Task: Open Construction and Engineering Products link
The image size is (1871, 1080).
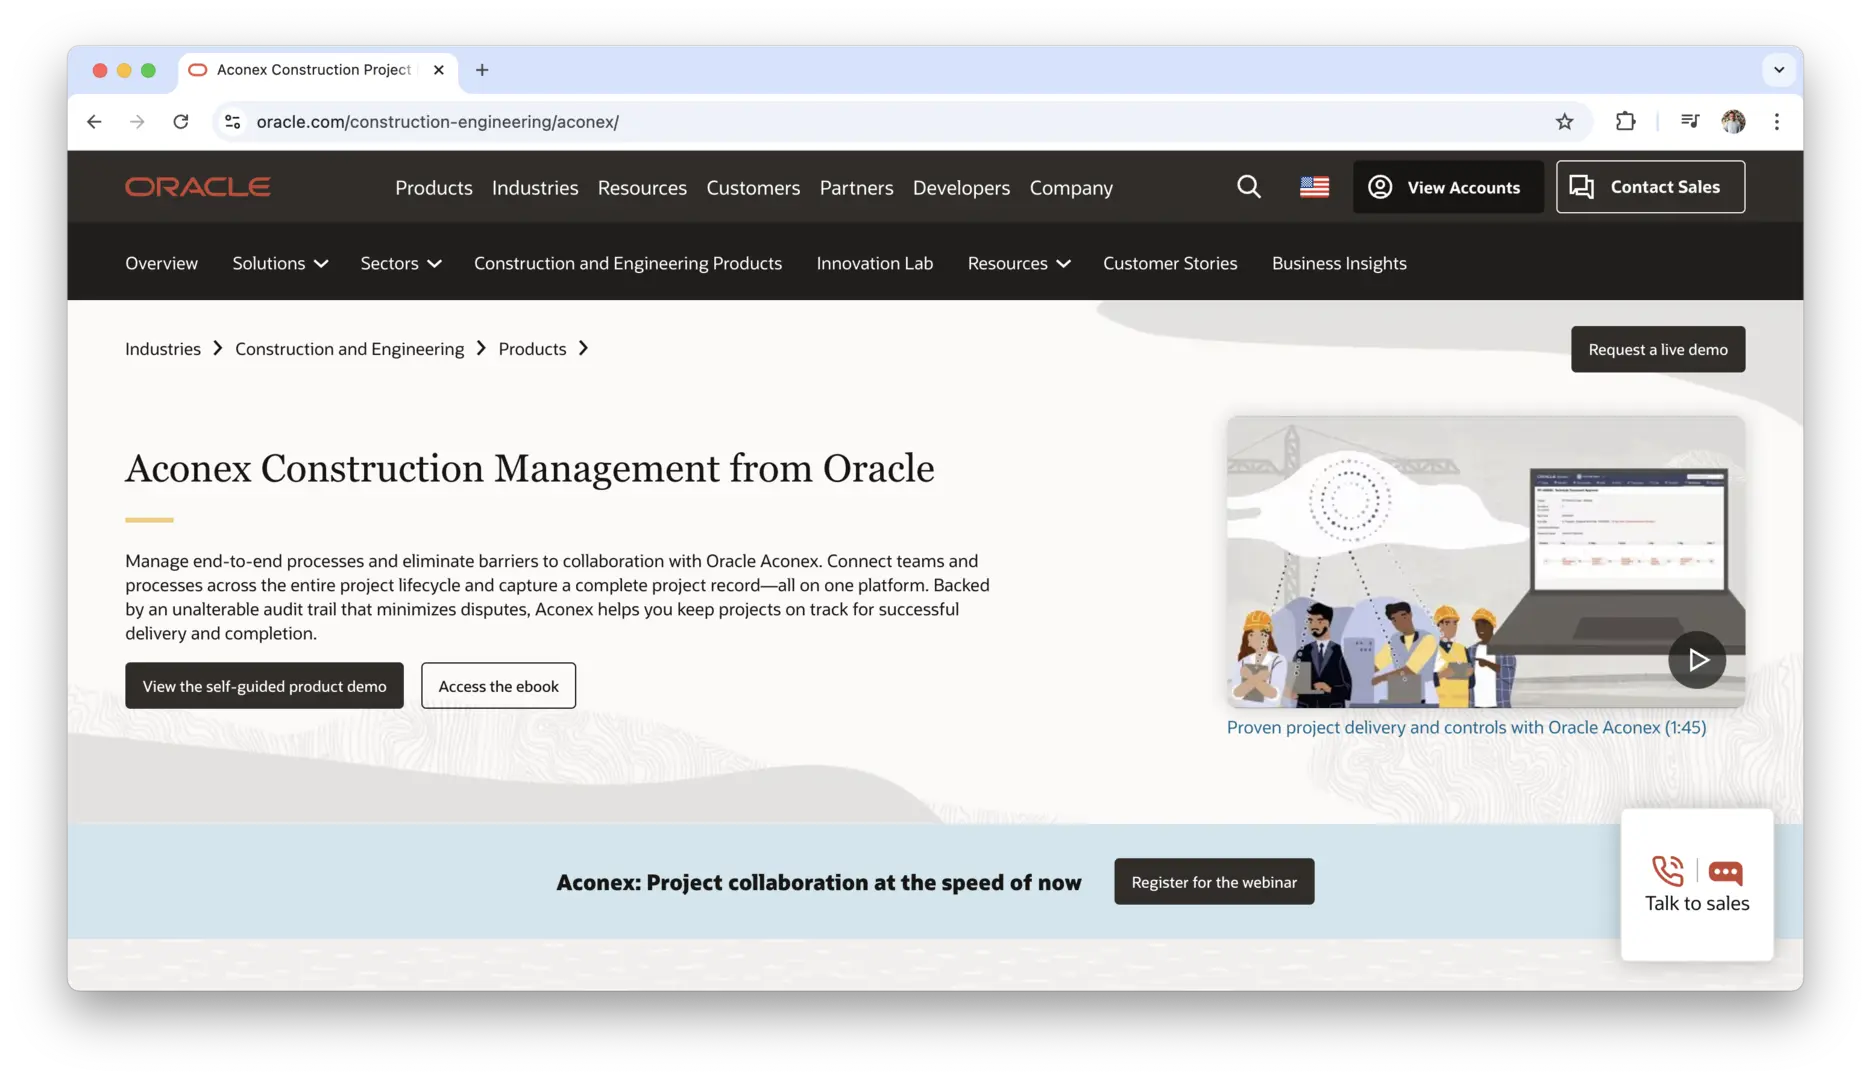Action: tap(628, 263)
